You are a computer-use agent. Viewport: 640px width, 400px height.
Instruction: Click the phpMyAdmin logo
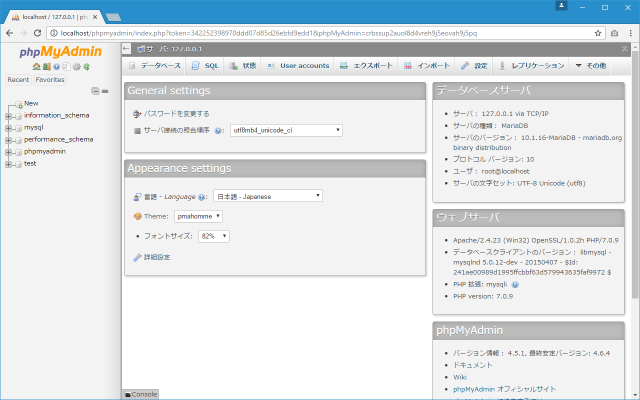[x=61, y=51]
